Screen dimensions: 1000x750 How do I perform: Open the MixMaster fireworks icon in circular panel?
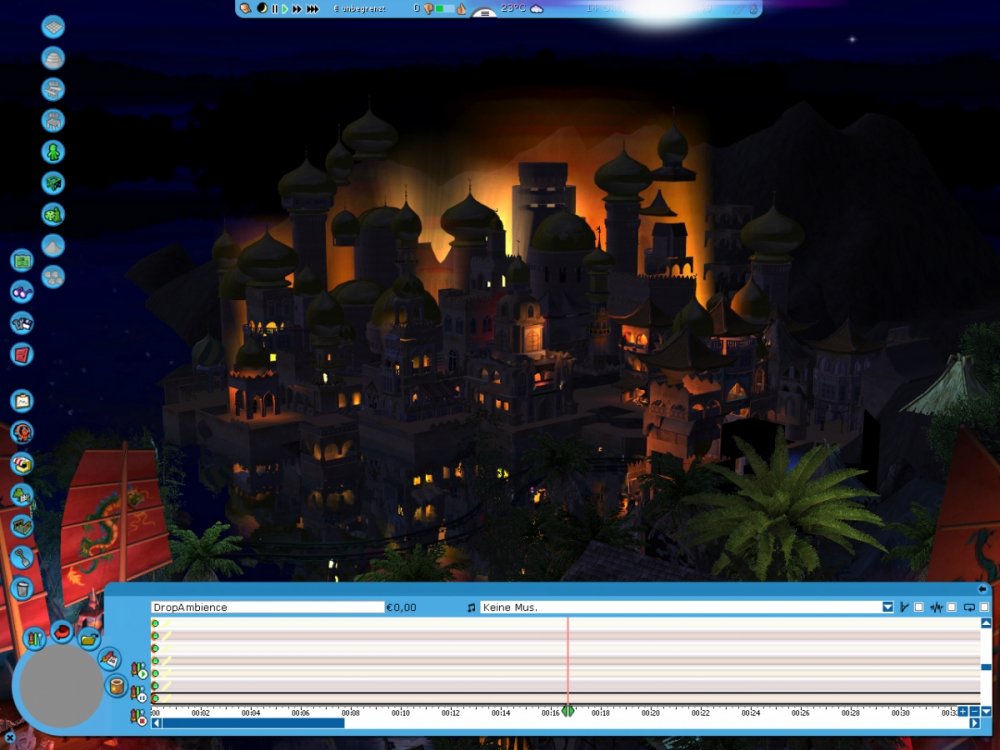[35, 637]
